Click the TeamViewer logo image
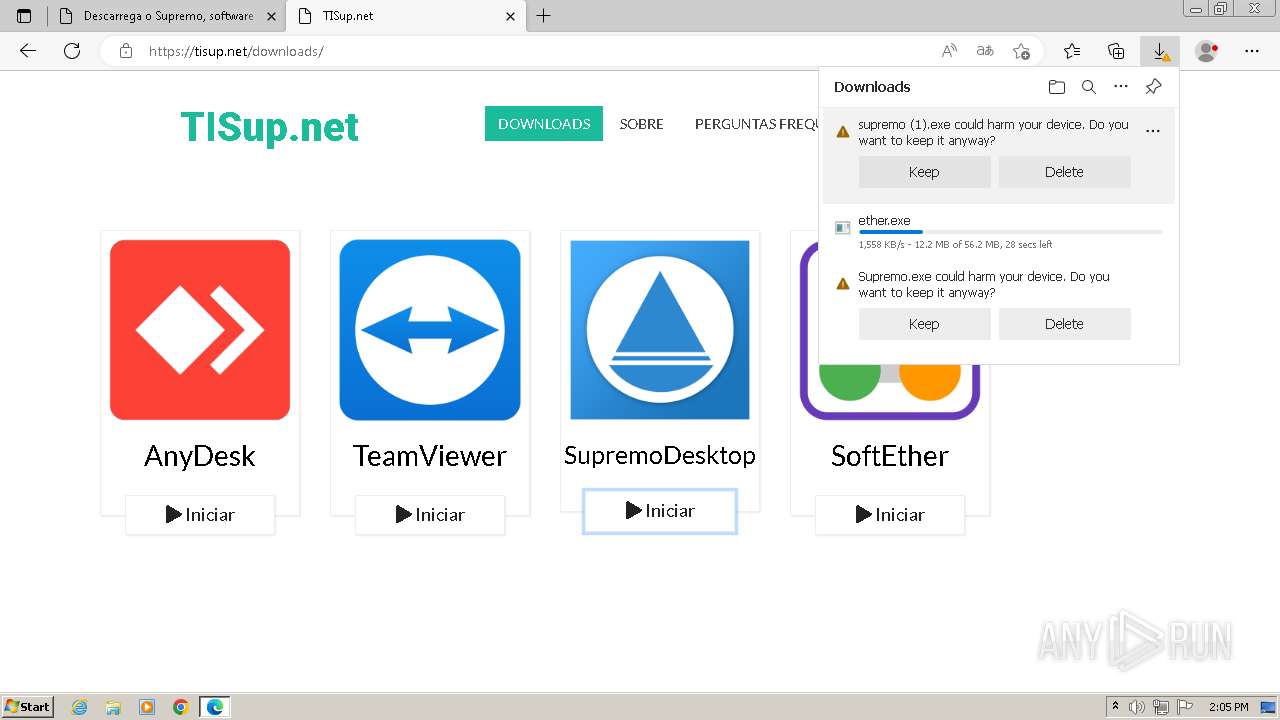This screenshot has height=720, width=1280. point(430,330)
